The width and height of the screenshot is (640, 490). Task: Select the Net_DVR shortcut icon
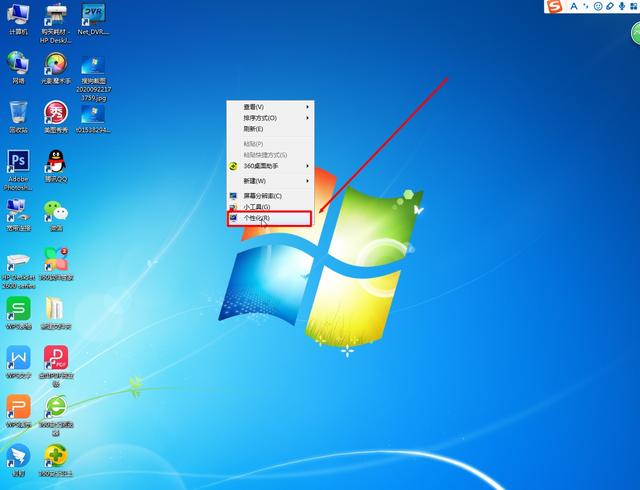click(x=93, y=19)
